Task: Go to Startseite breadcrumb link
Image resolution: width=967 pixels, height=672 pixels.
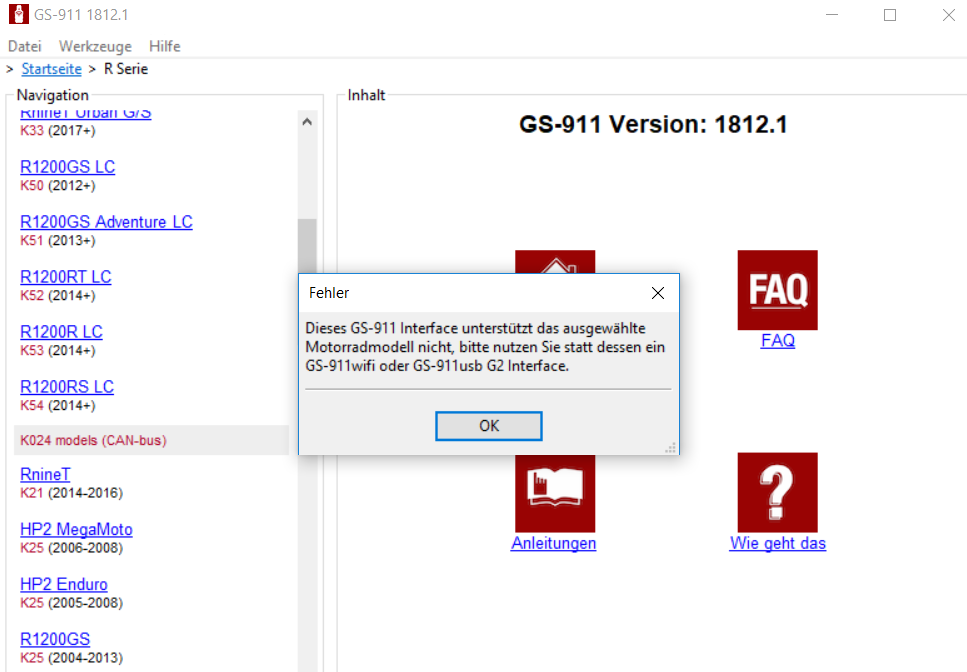Action: [51, 69]
